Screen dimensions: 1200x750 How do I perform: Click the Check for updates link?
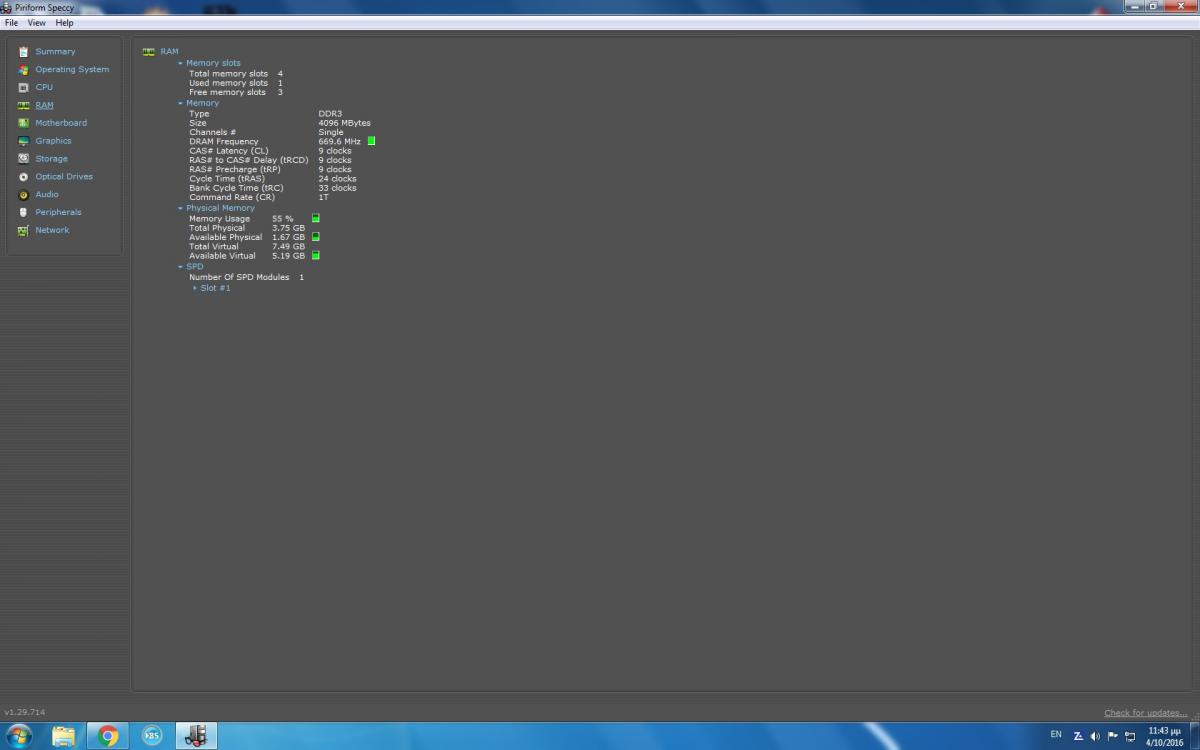click(x=1145, y=713)
